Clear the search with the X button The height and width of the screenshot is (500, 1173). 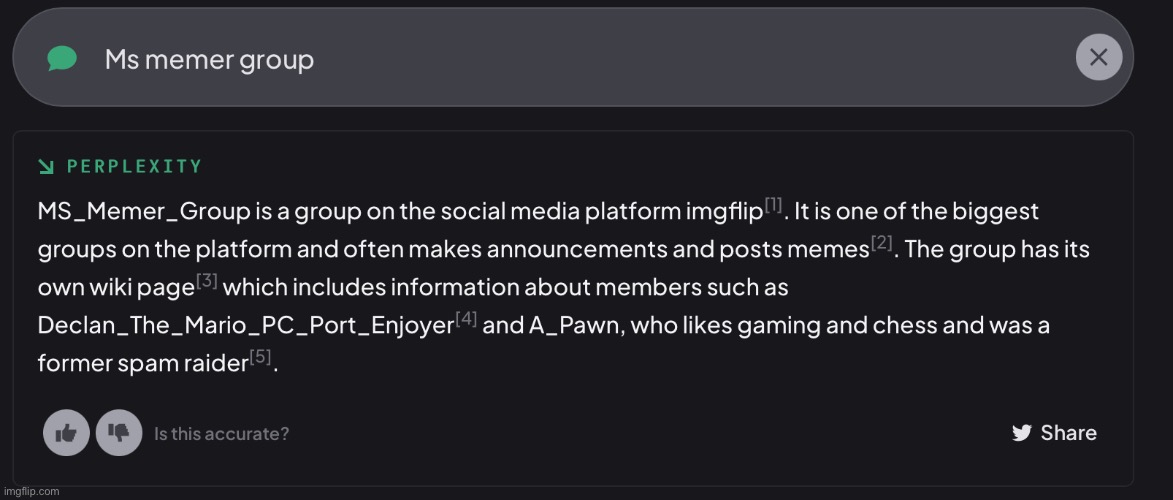tap(1098, 58)
